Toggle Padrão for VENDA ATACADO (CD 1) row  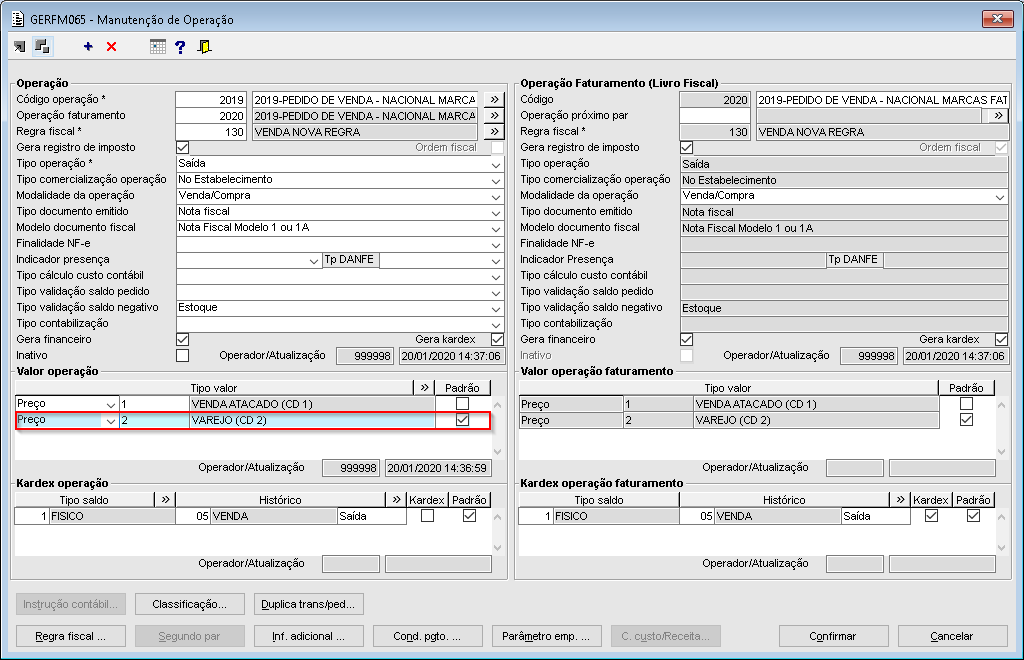pyautogui.click(x=462, y=403)
